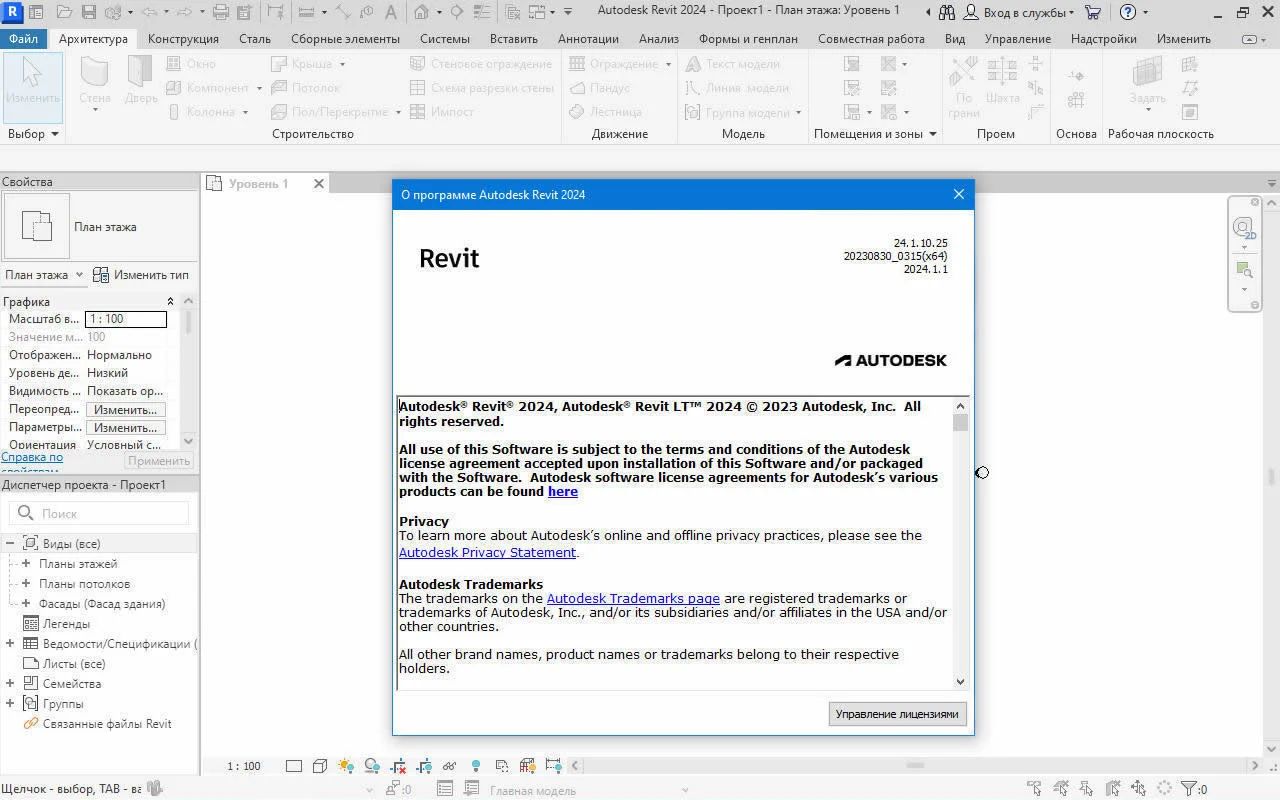Viewport: 1280px width, 800px height.
Task: Open the Файл menu tab
Action: [24, 39]
